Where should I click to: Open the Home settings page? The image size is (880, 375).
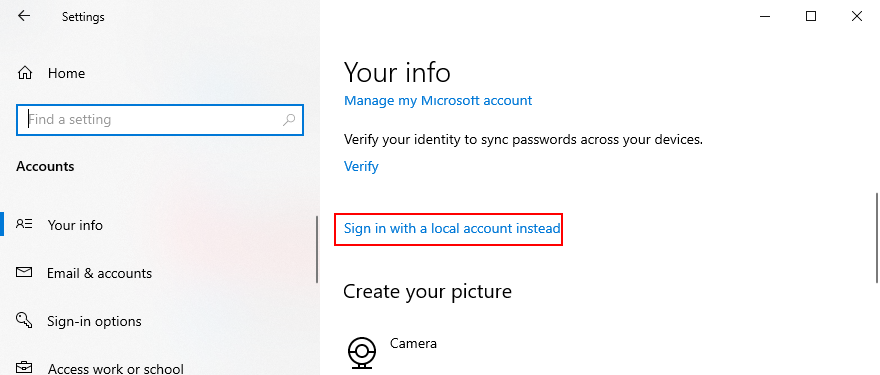pyautogui.click(x=66, y=74)
